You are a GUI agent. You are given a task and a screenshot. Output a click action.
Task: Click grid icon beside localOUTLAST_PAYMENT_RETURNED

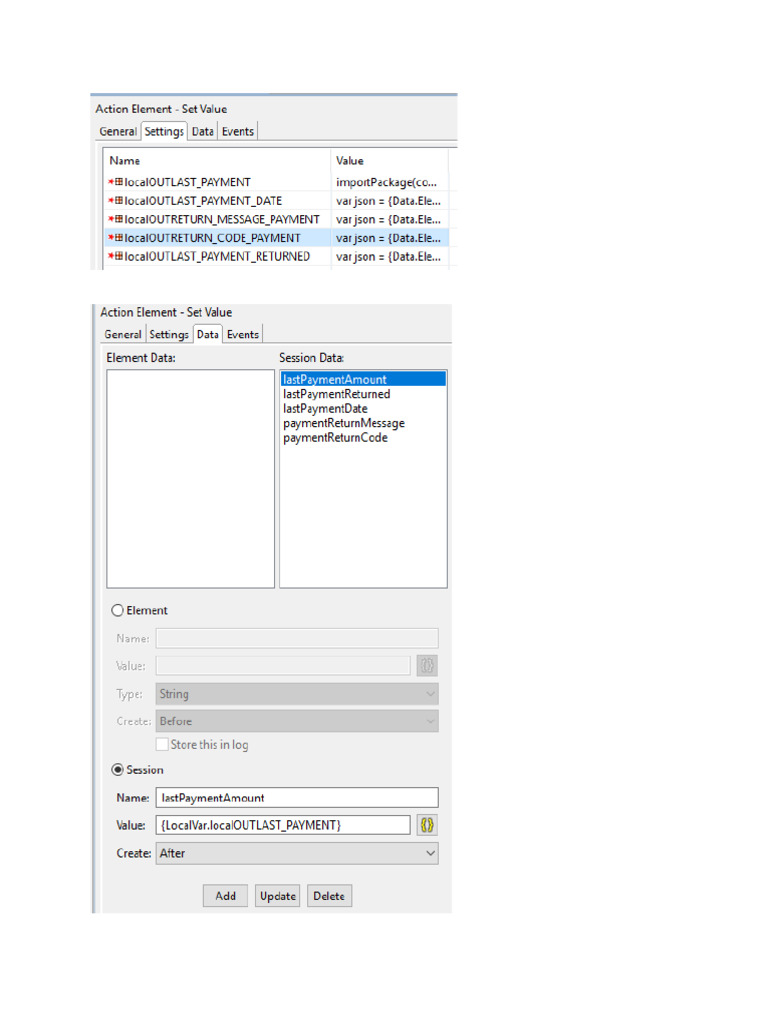pos(118,257)
